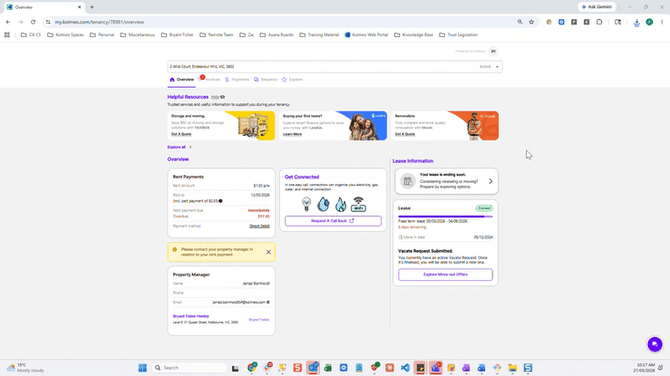This screenshot has width=670, height=376.
Task: Open the Kolmeo Web Portal bookmark
Action: pyautogui.click(x=367, y=35)
